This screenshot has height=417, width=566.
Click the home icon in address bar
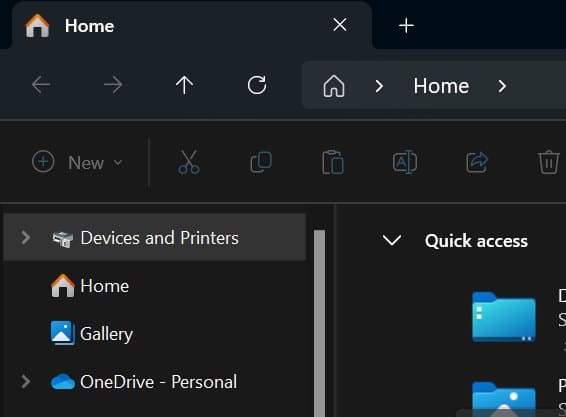pyautogui.click(x=334, y=86)
